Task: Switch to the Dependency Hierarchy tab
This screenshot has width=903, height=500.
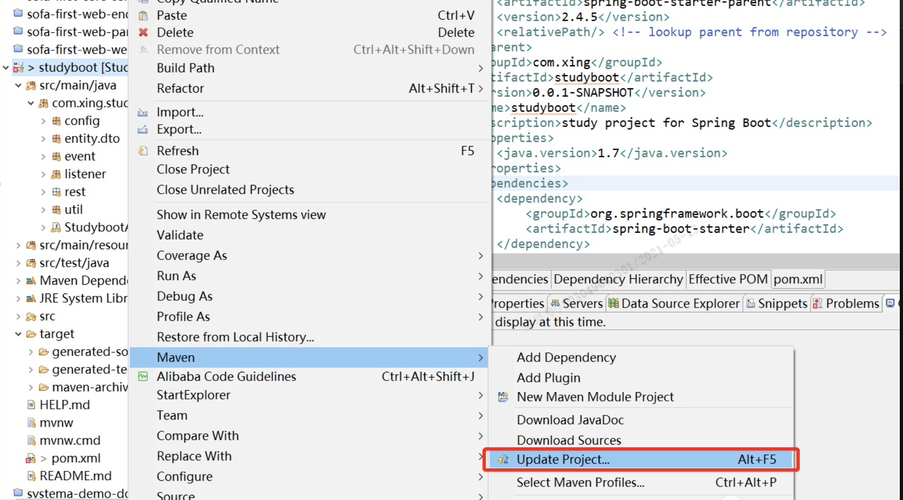Action: click(618, 279)
